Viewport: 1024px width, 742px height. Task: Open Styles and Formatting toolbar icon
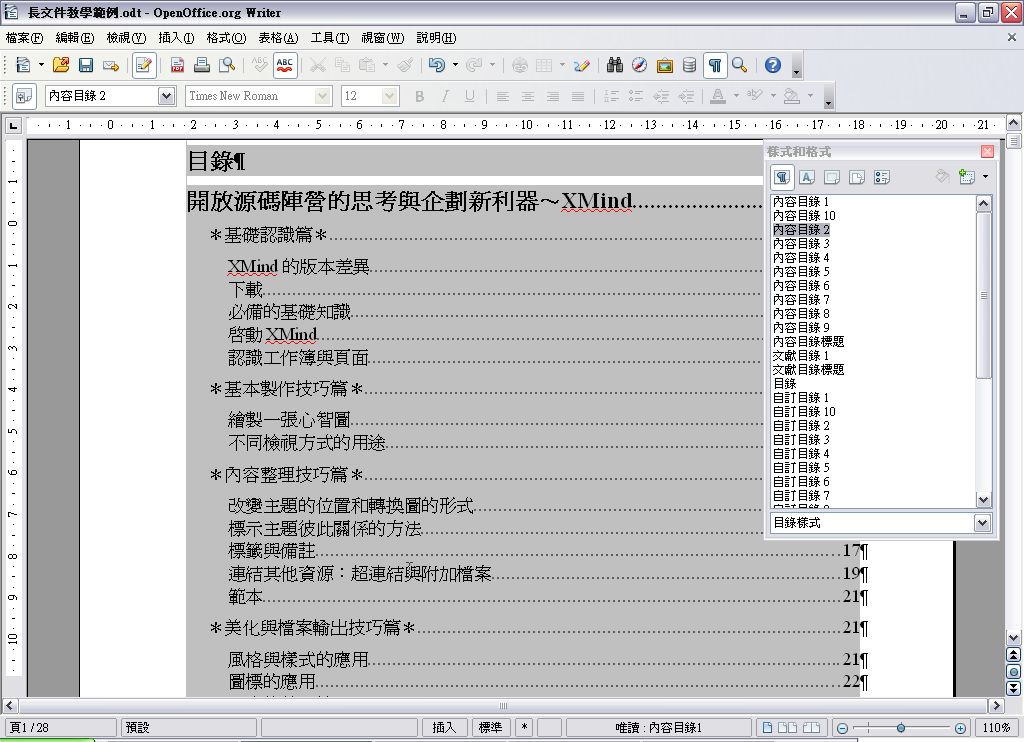(x=24, y=96)
